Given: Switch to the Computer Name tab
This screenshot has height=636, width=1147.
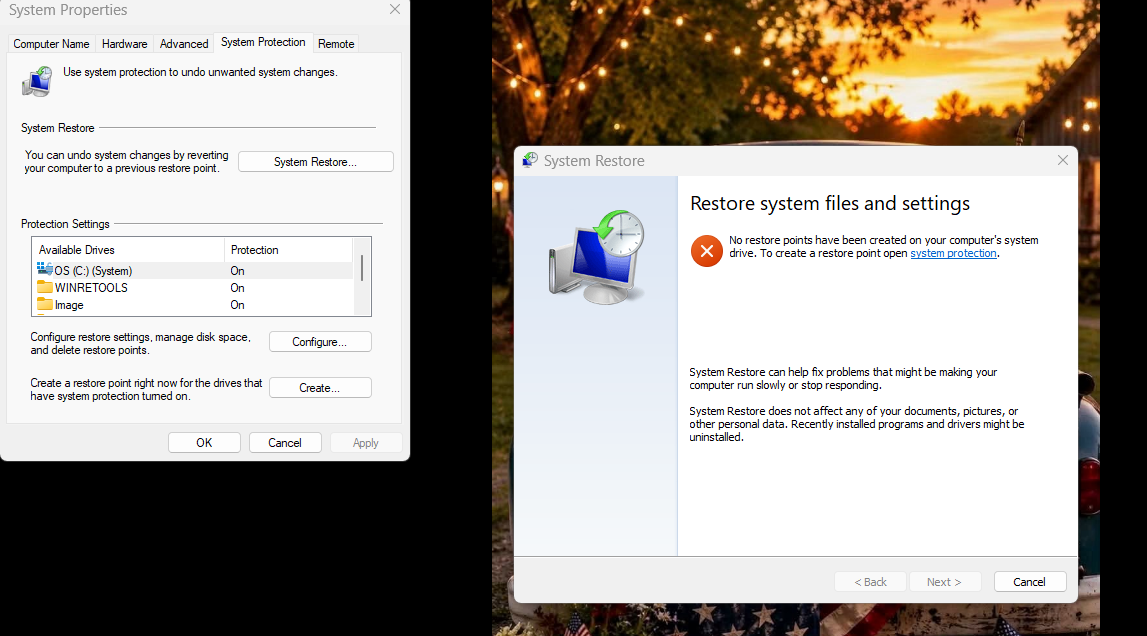Looking at the screenshot, I should pos(51,44).
